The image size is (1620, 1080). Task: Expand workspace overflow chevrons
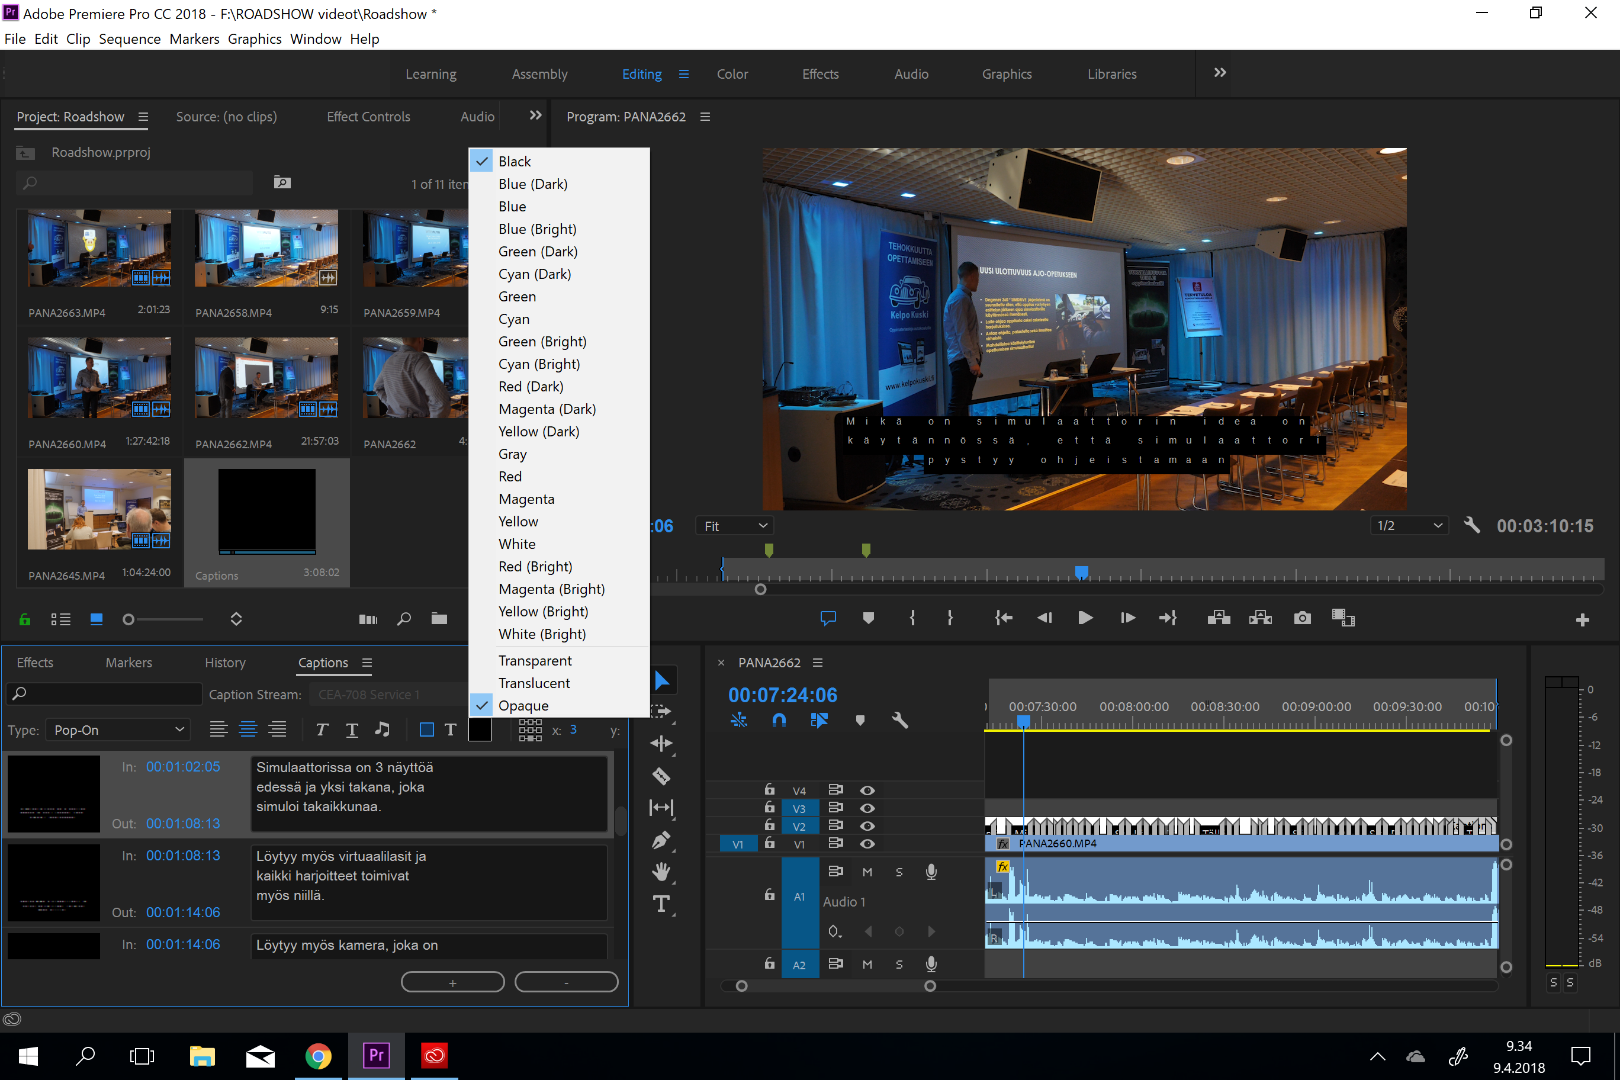pyautogui.click(x=1220, y=73)
